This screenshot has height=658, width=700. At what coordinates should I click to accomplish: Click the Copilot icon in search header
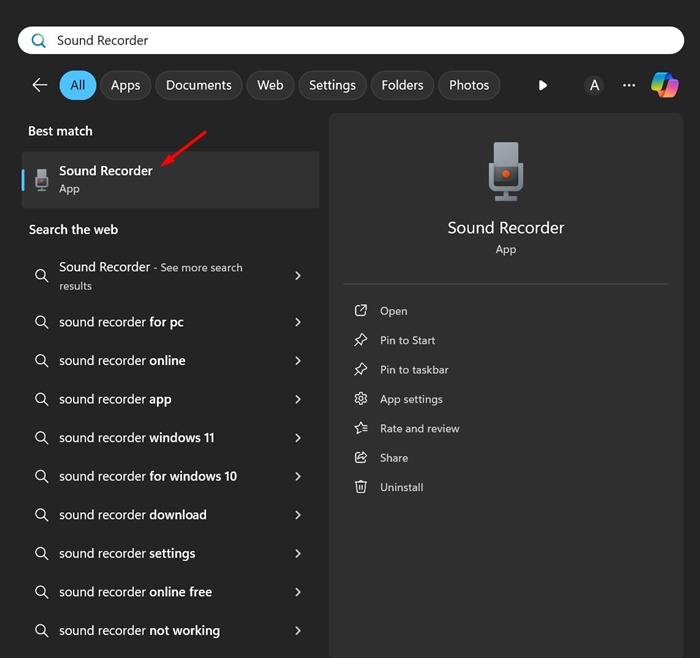[664, 85]
